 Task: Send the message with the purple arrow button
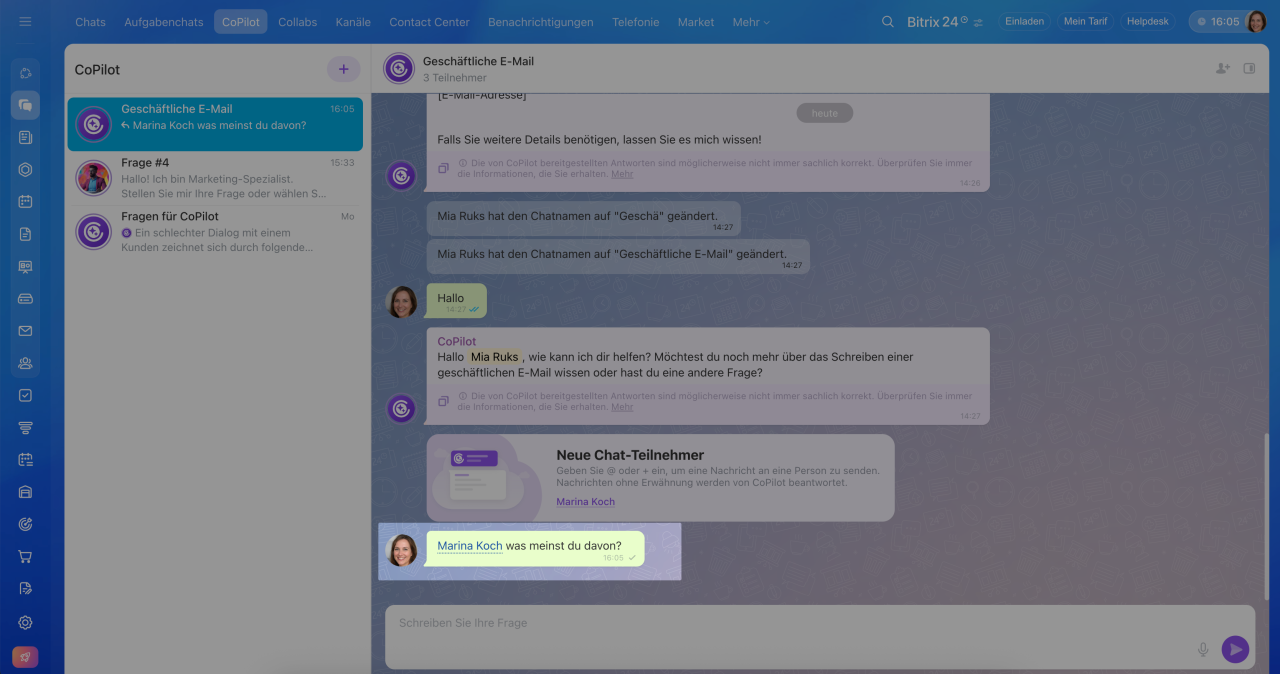(1235, 650)
